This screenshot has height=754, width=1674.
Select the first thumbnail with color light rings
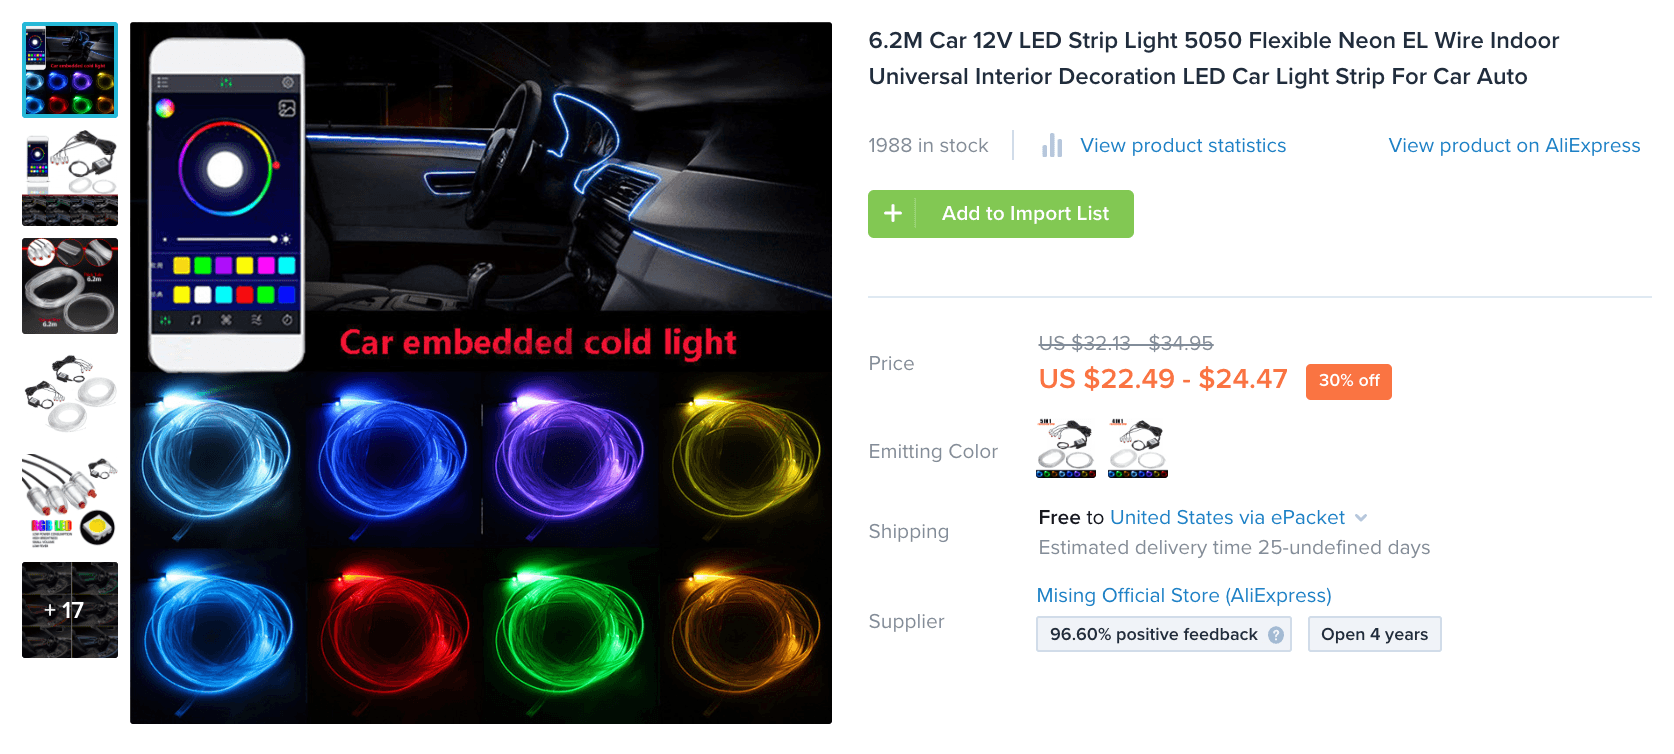tap(70, 70)
